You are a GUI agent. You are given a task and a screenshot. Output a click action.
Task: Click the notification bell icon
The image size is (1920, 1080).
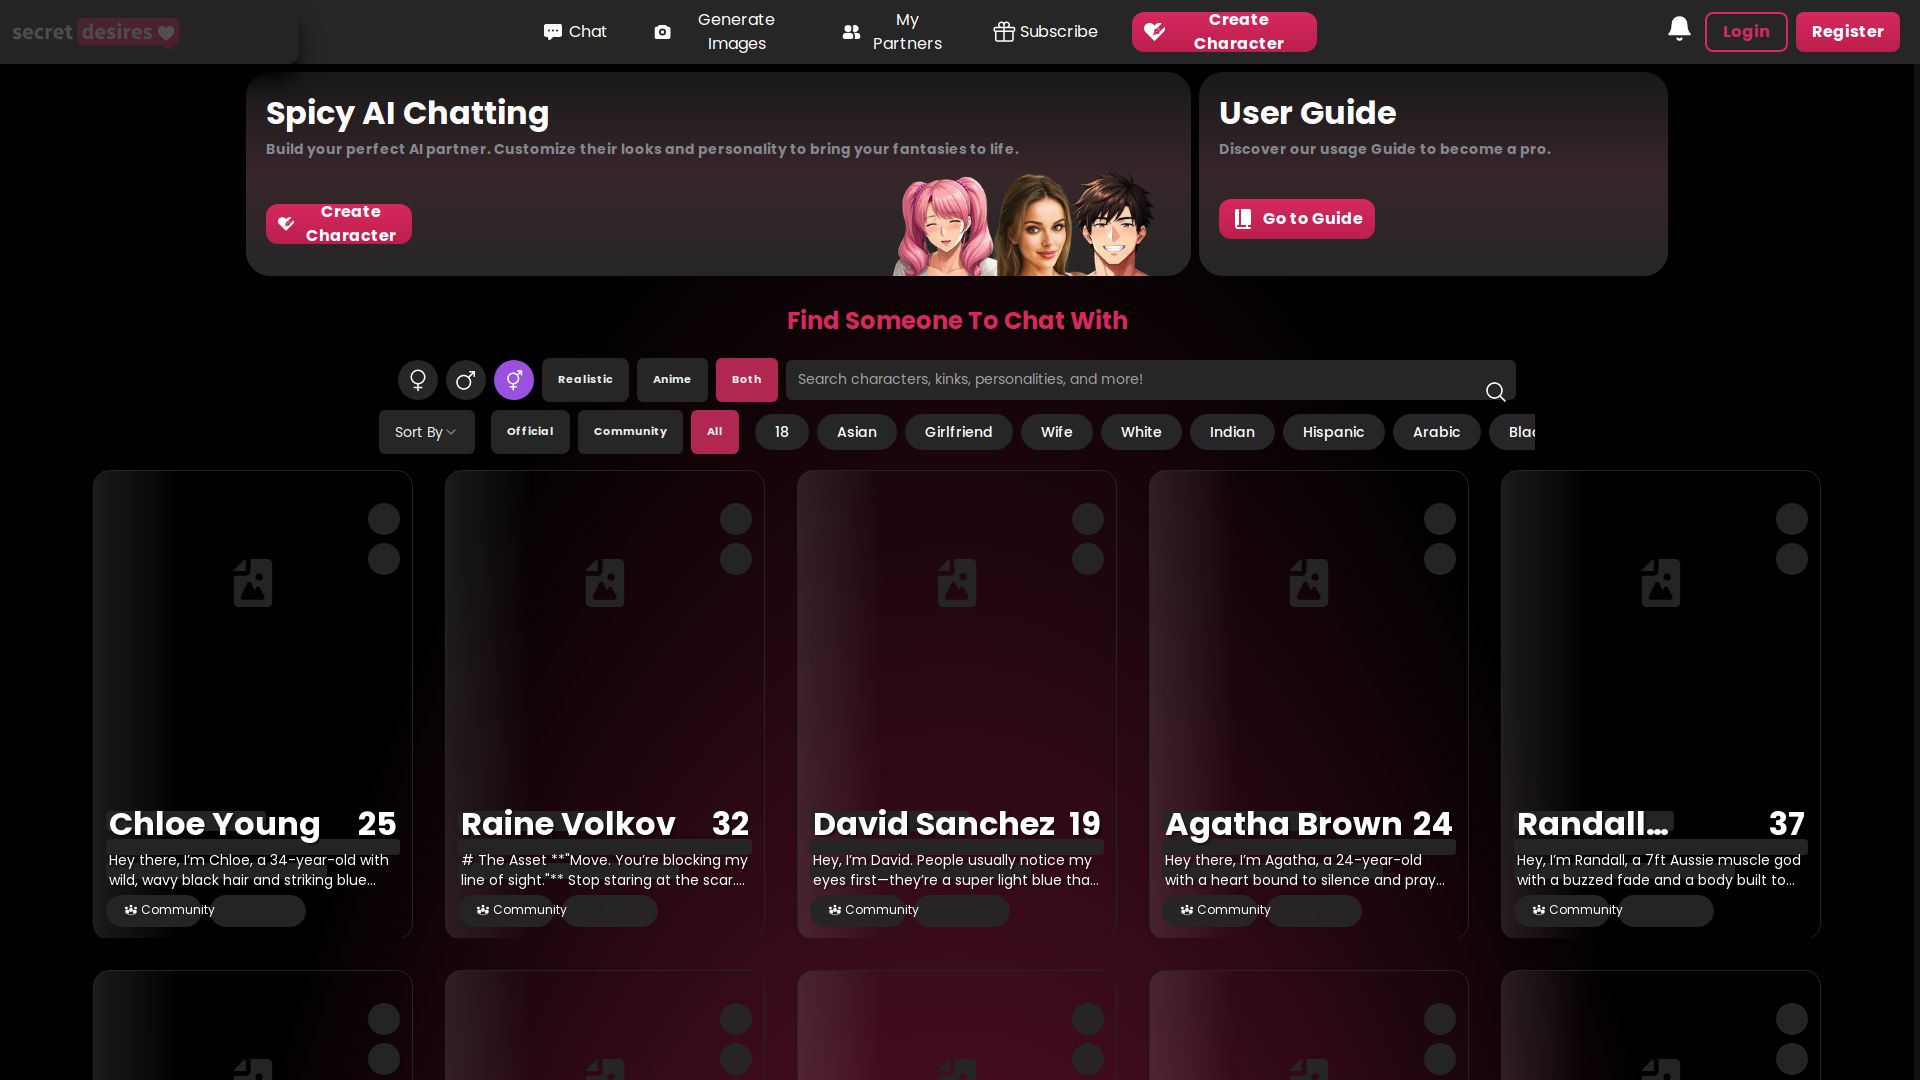click(1679, 30)
